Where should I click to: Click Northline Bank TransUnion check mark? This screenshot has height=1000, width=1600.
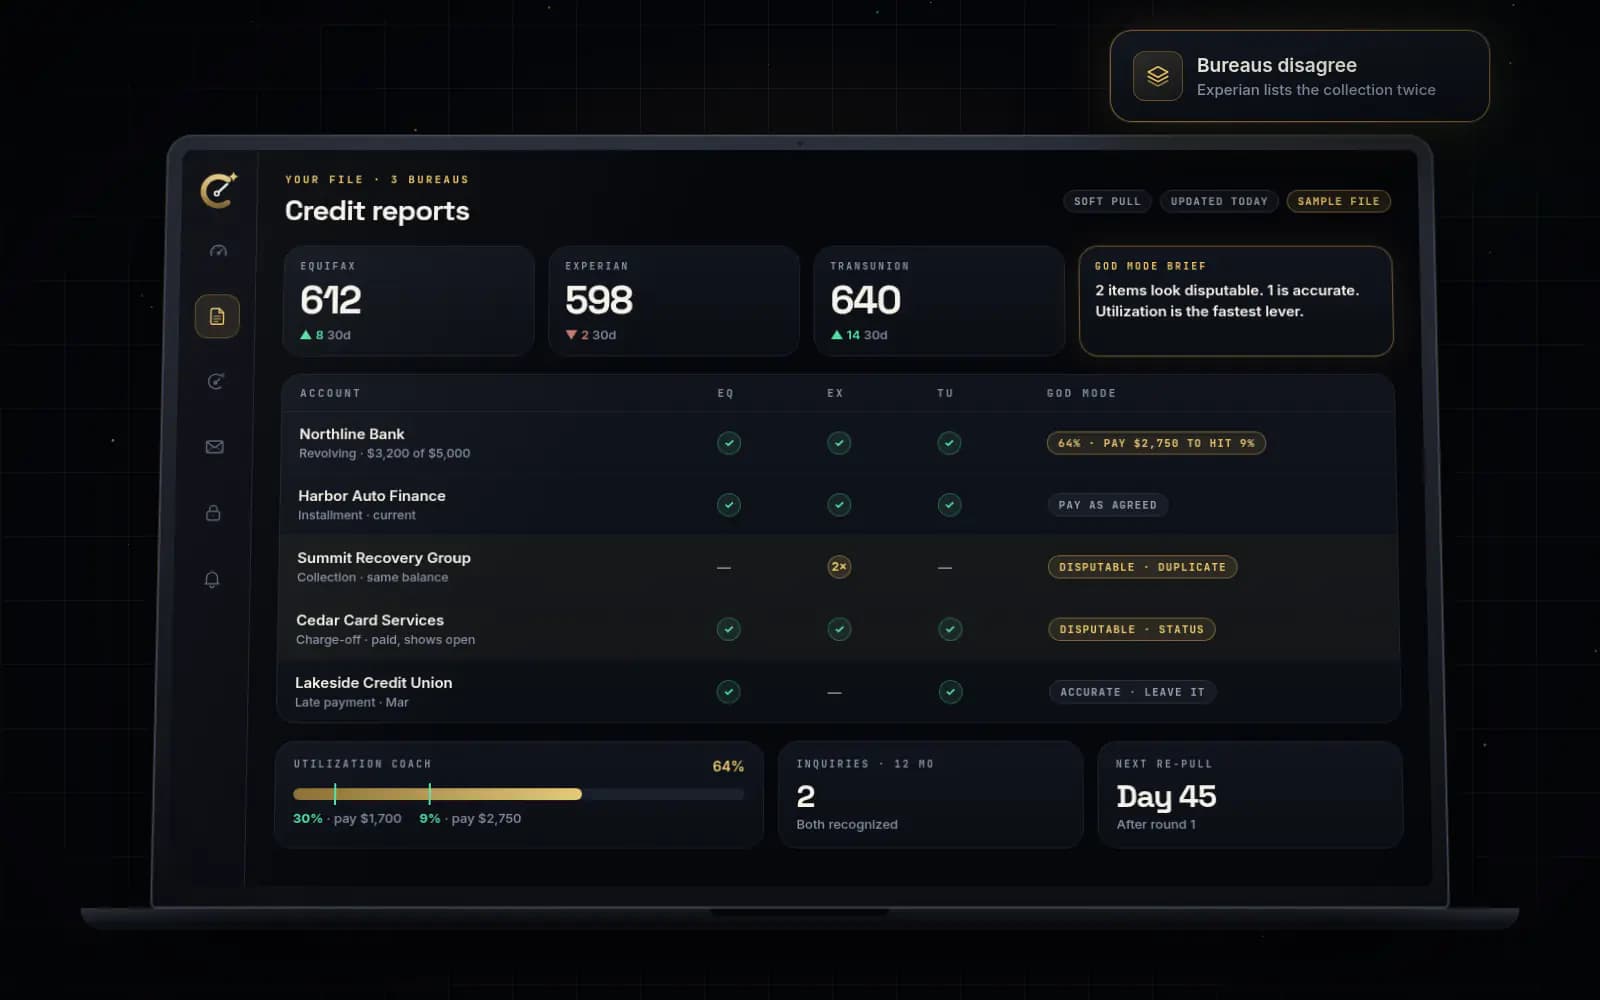click(949, 443)
